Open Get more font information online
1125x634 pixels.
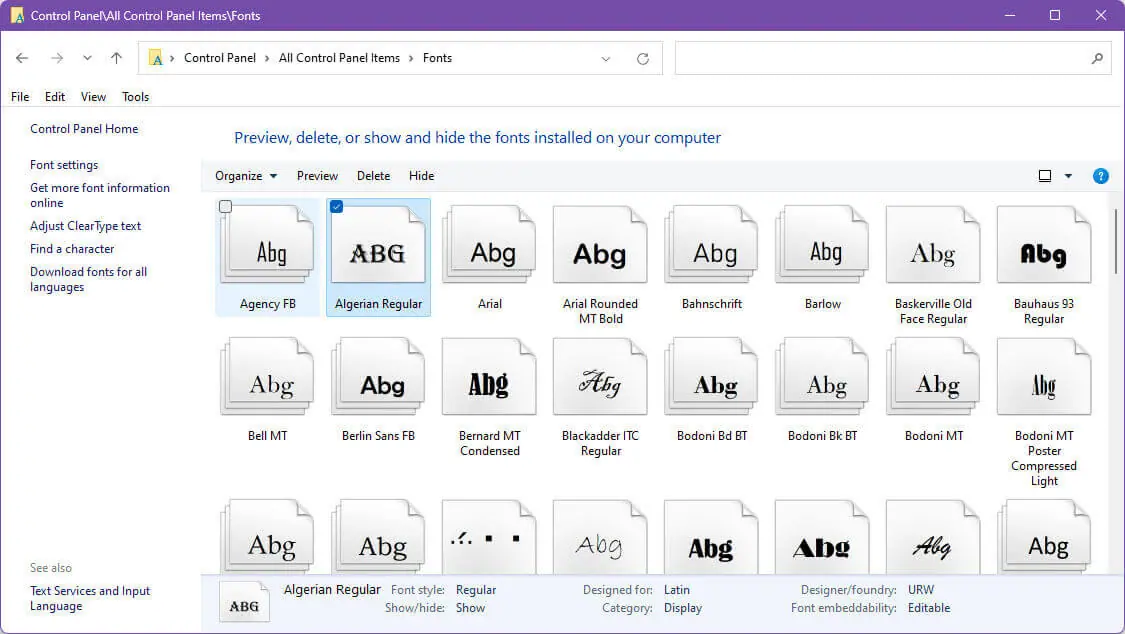100,195
